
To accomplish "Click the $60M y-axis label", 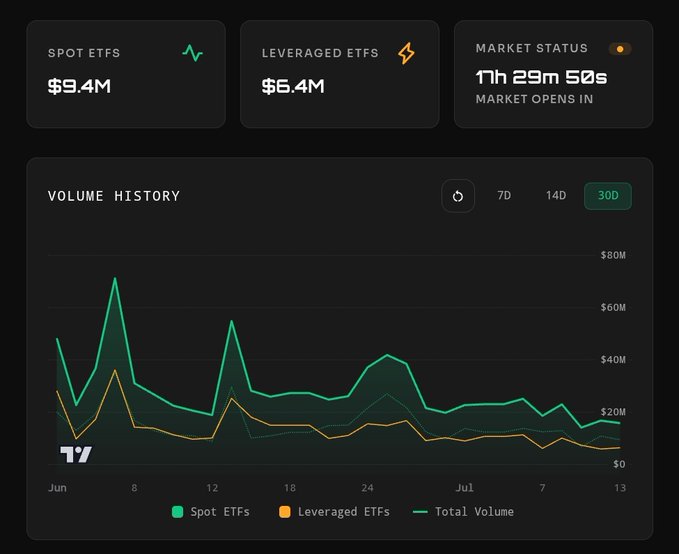I will [613, 308].
